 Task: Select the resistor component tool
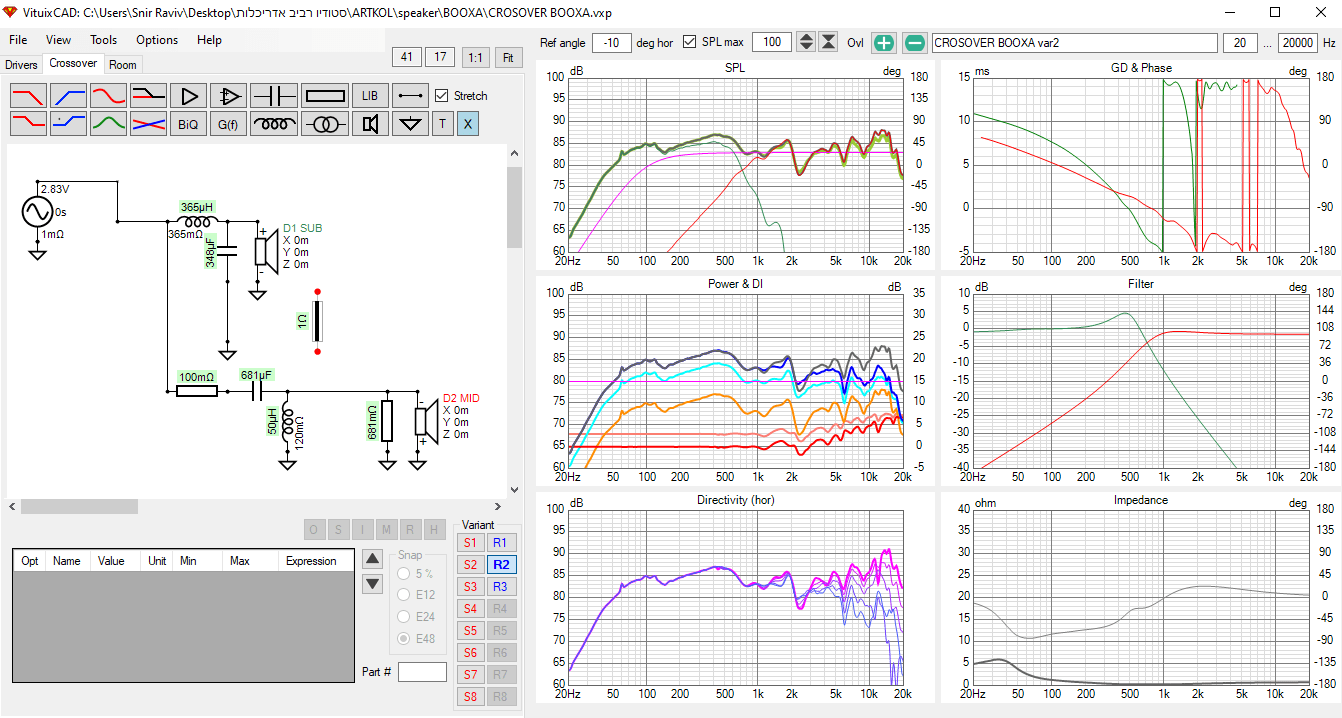[x=325, y=96]
